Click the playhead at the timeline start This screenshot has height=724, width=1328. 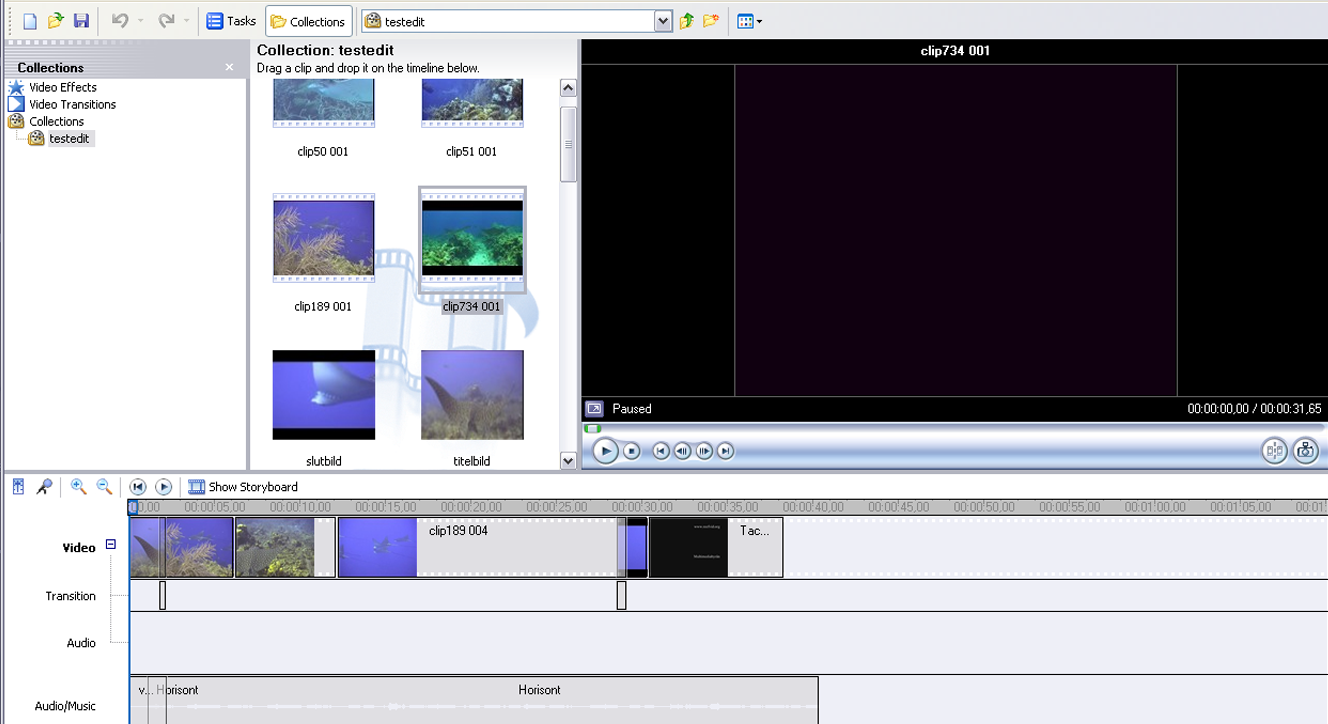[133, 507]
